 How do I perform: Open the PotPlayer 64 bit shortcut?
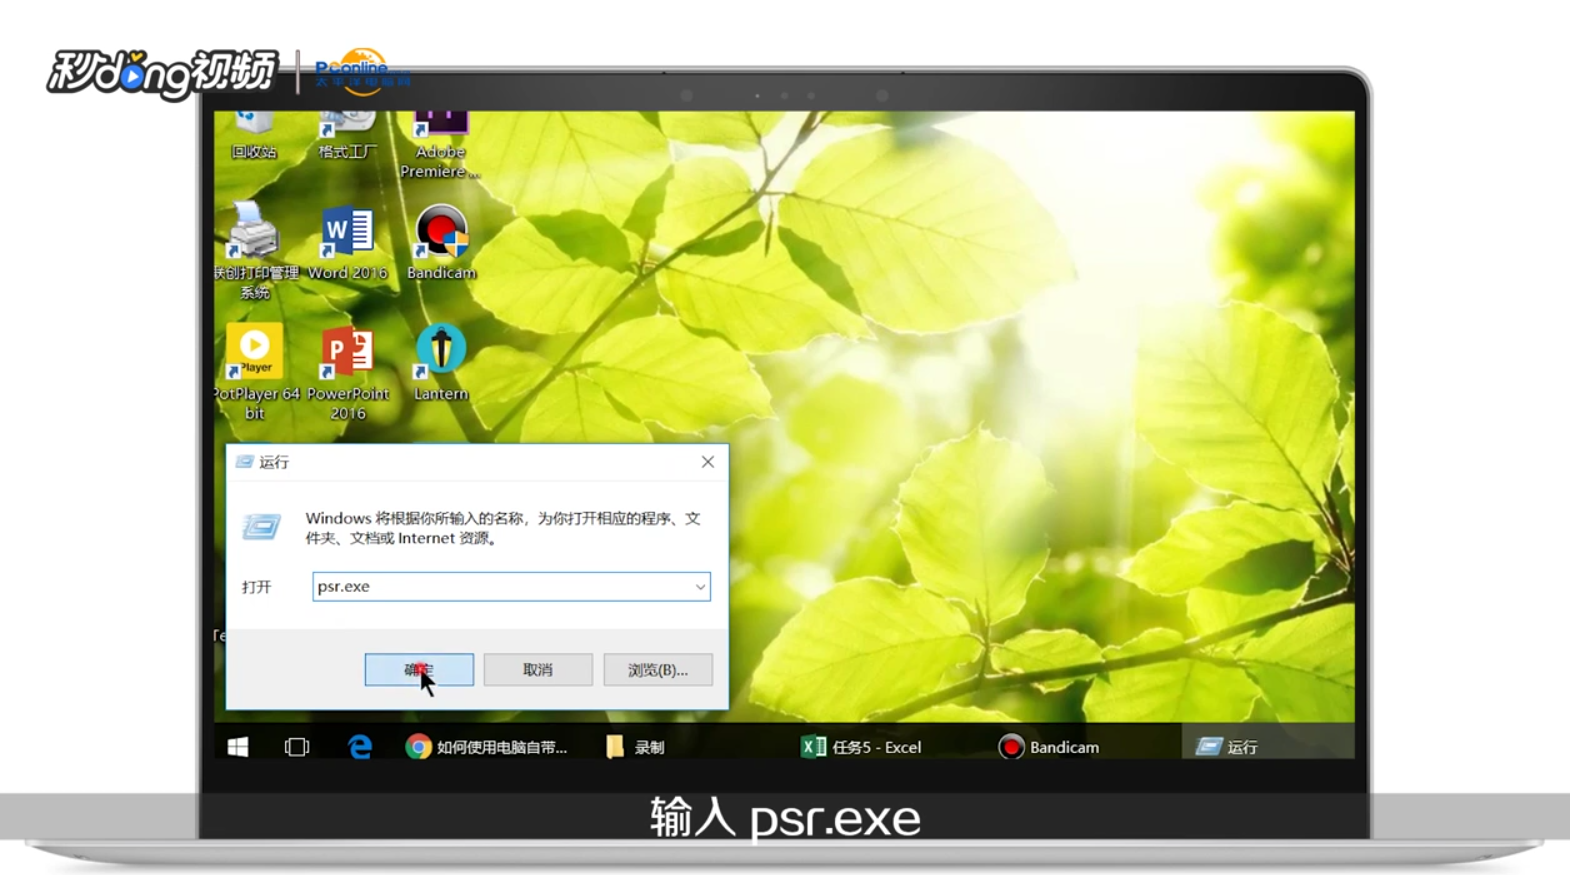(255, 373)
